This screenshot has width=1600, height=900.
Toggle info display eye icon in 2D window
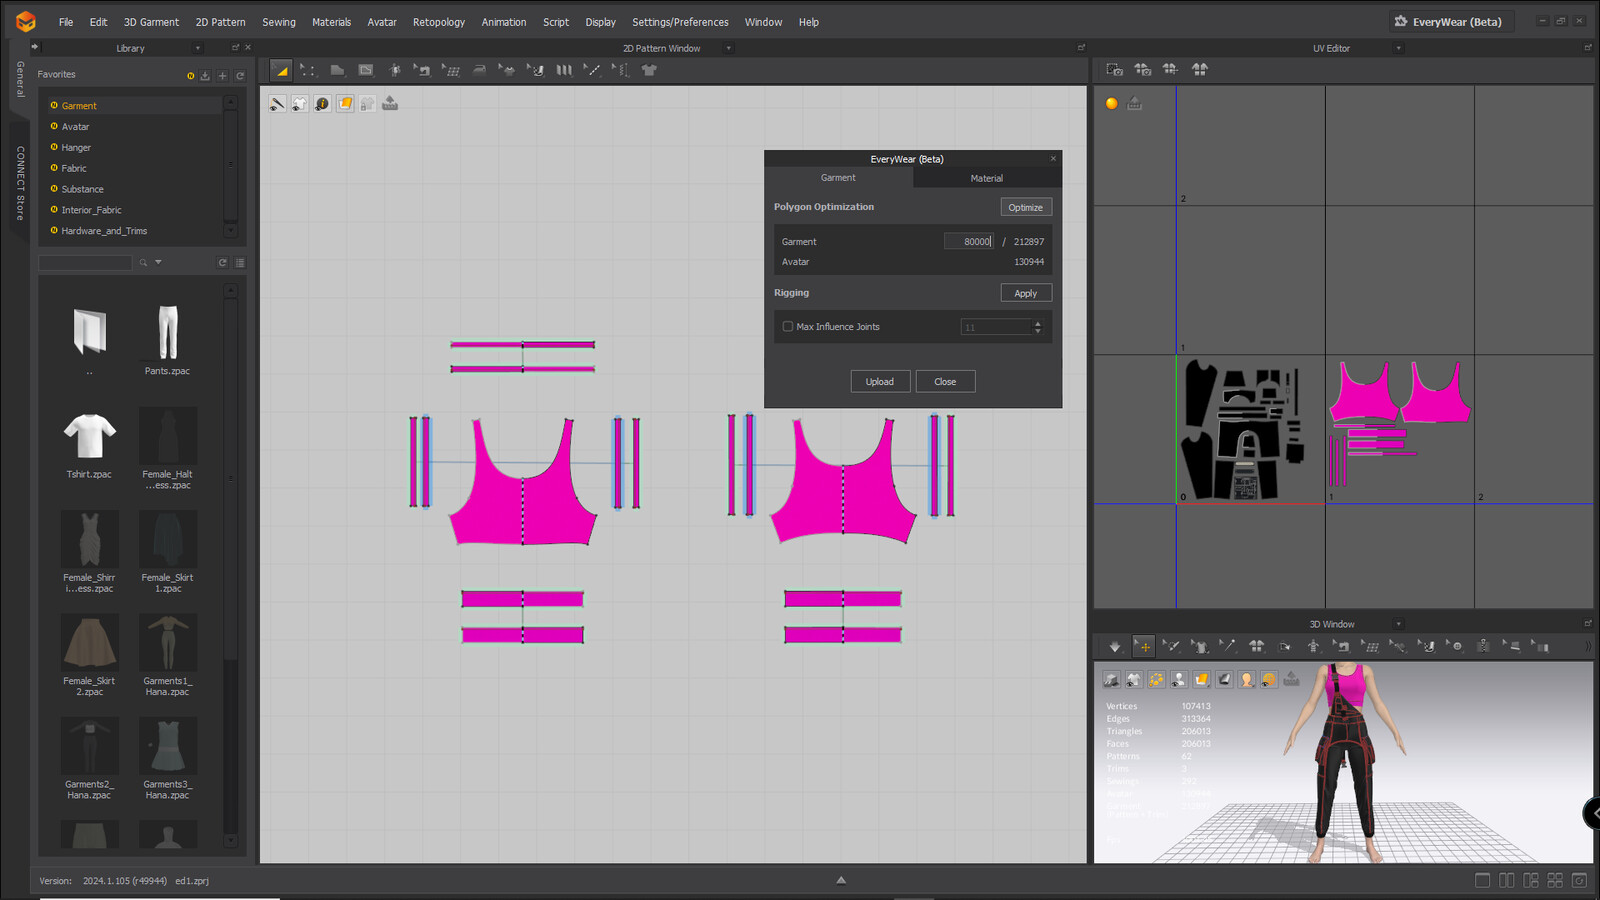(322, 104)
